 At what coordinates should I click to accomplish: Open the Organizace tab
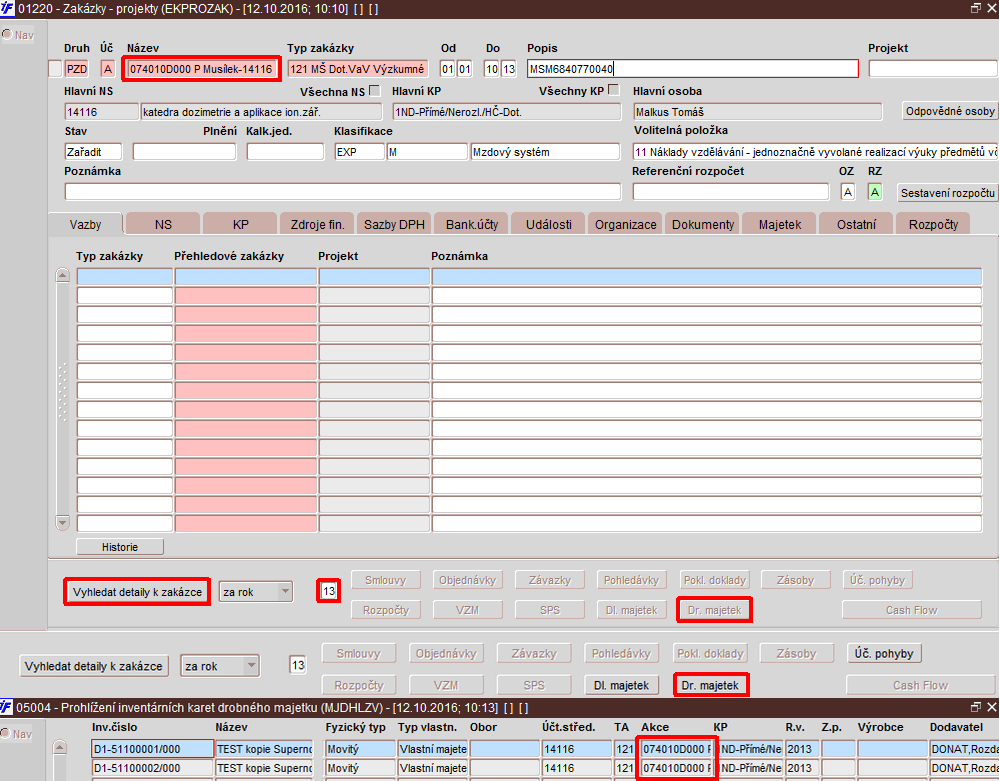tap(626, 224)
